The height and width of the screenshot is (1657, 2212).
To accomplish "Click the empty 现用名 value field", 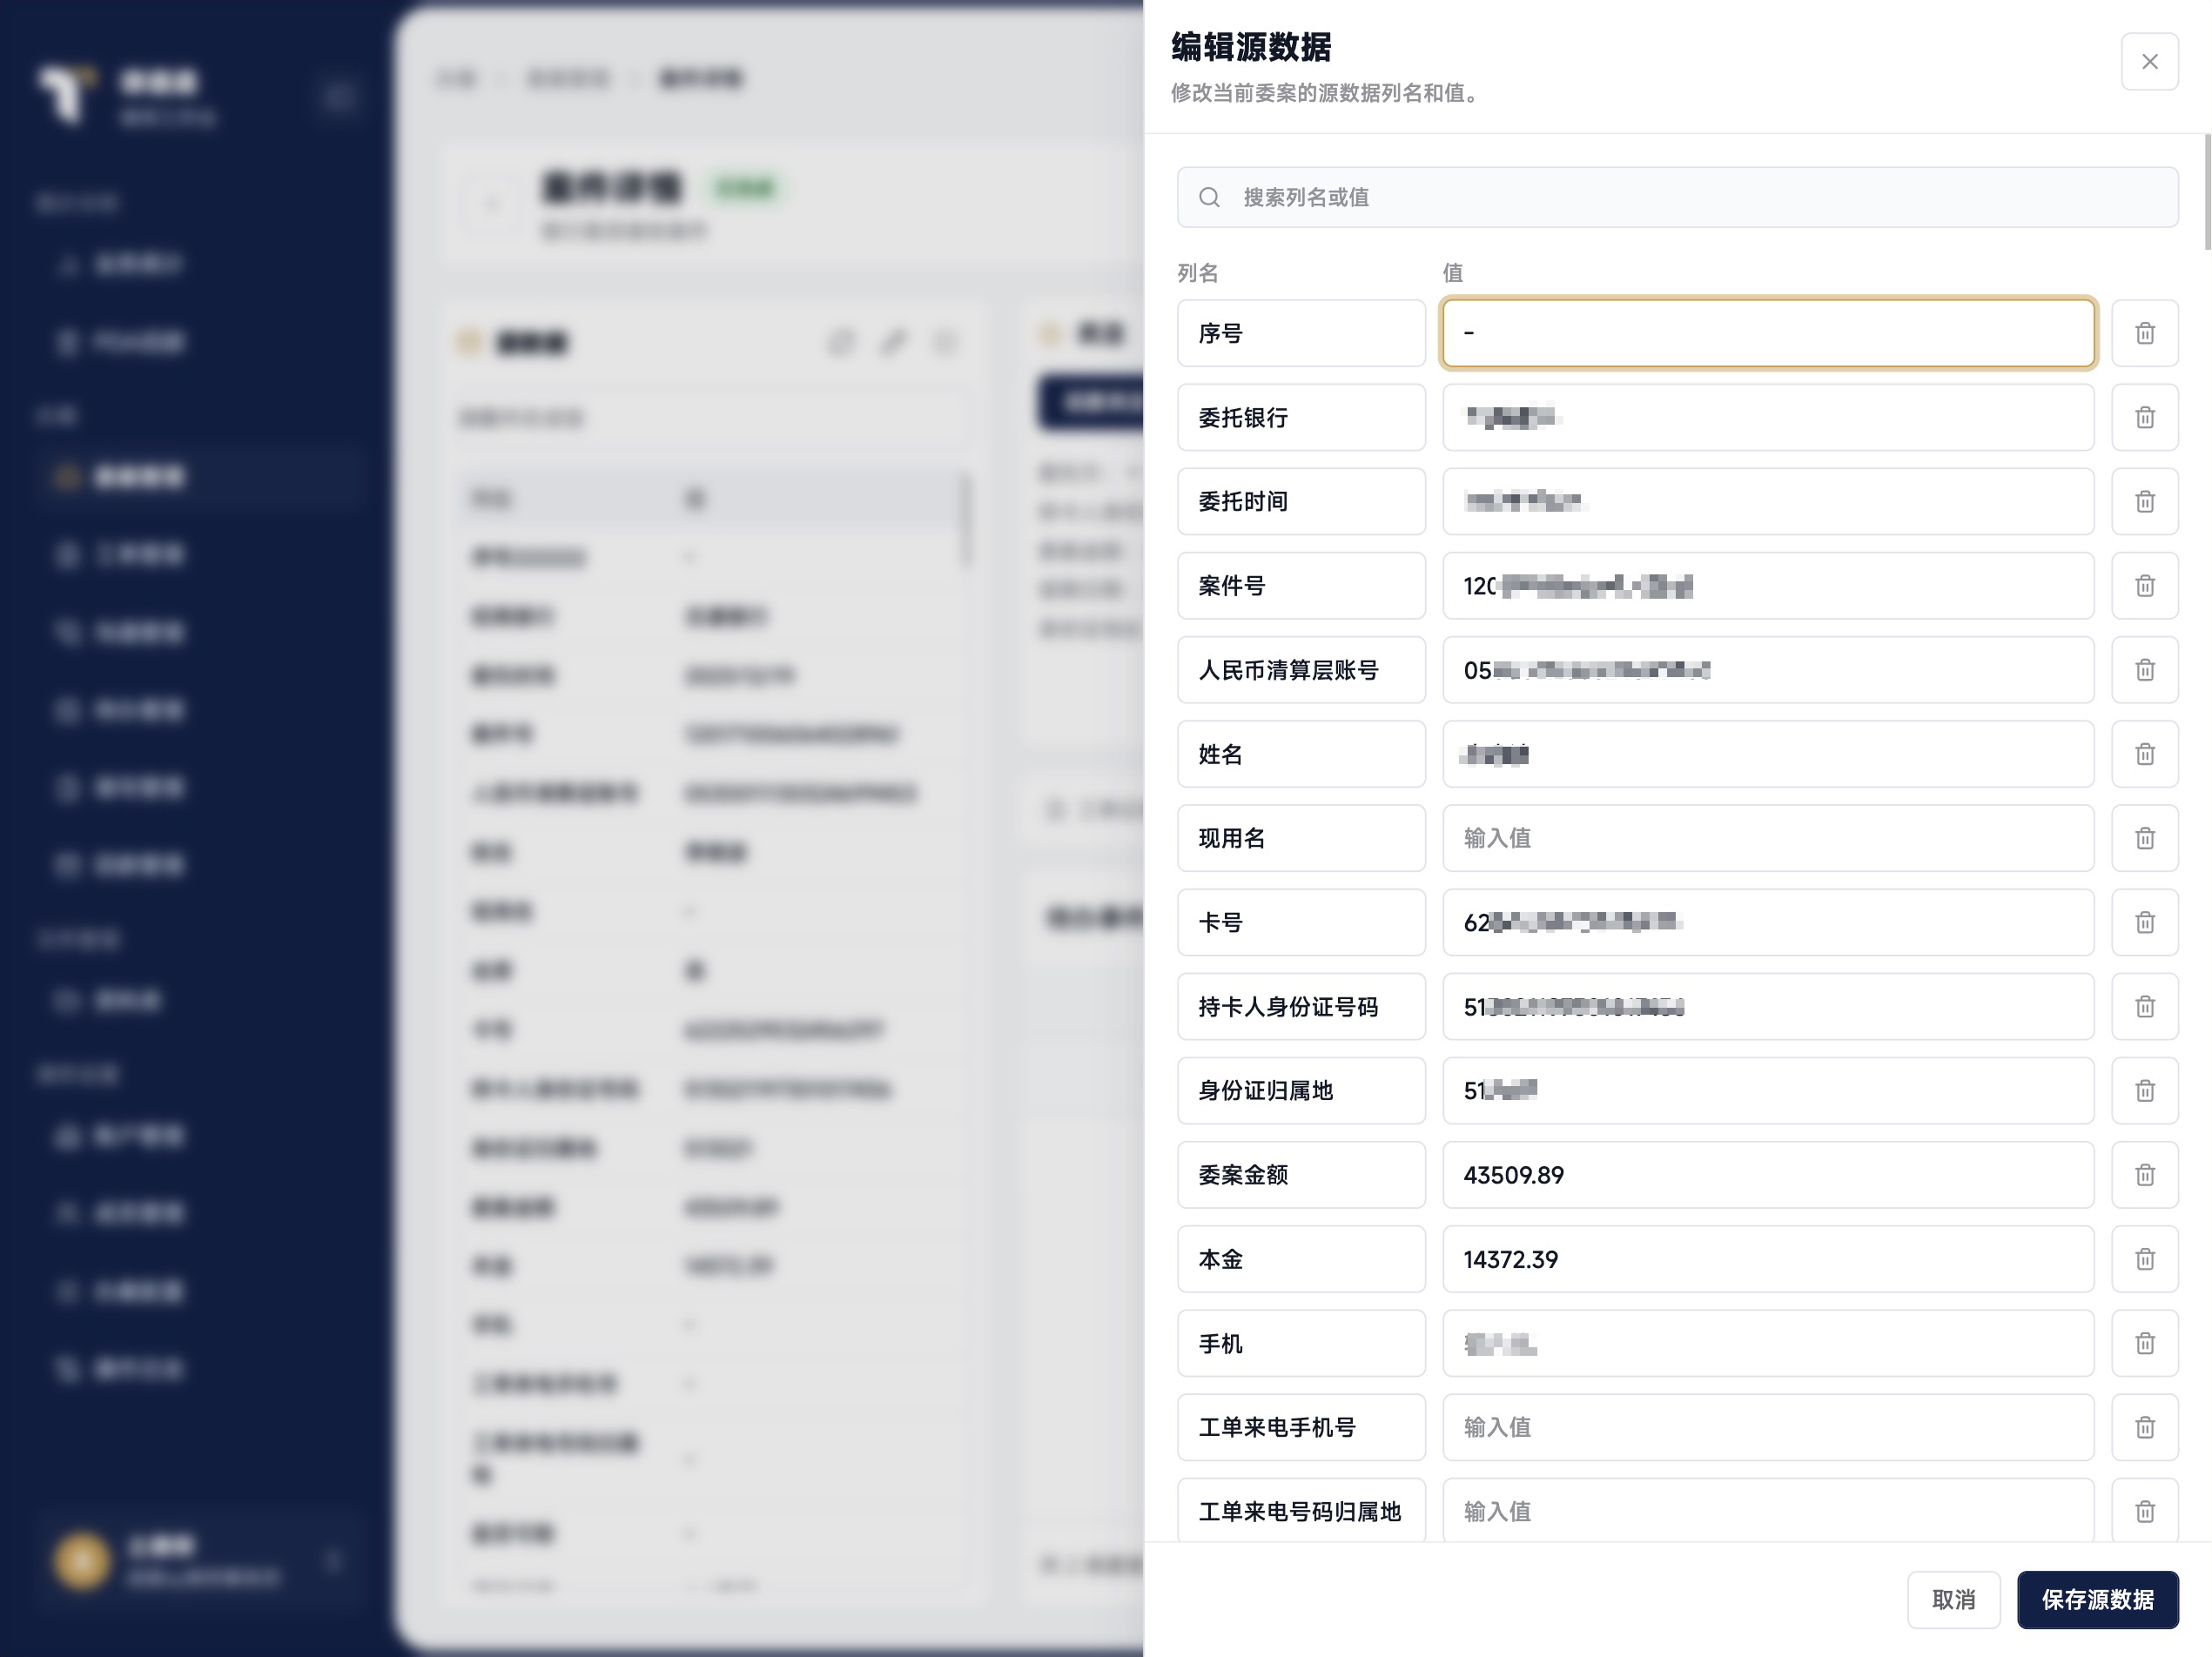I will pos(1768,838).
